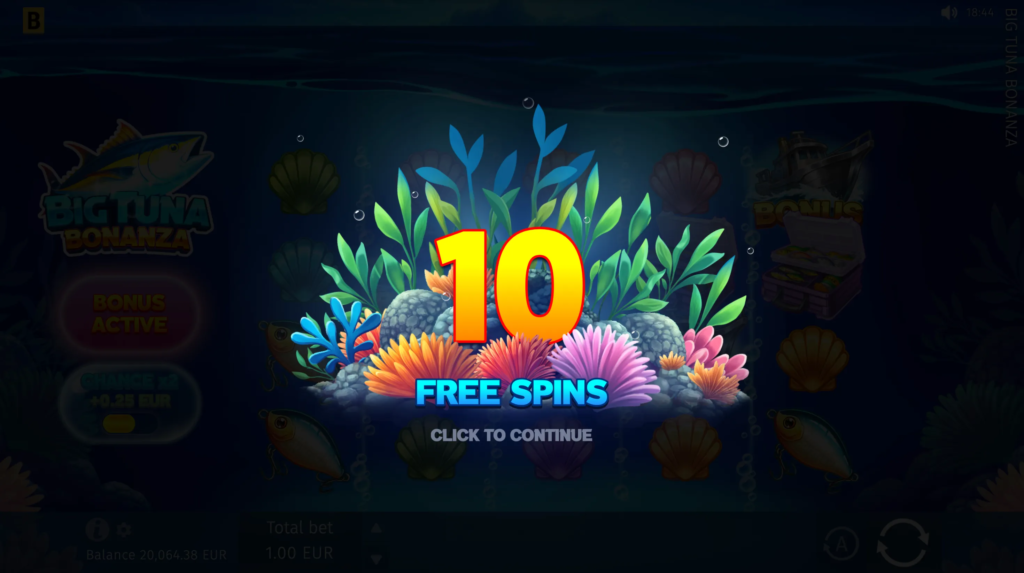1024x573 pixels.
Task: Decrease total bet with down arrow
Action: pyautogui.click(x=376, y=559)
